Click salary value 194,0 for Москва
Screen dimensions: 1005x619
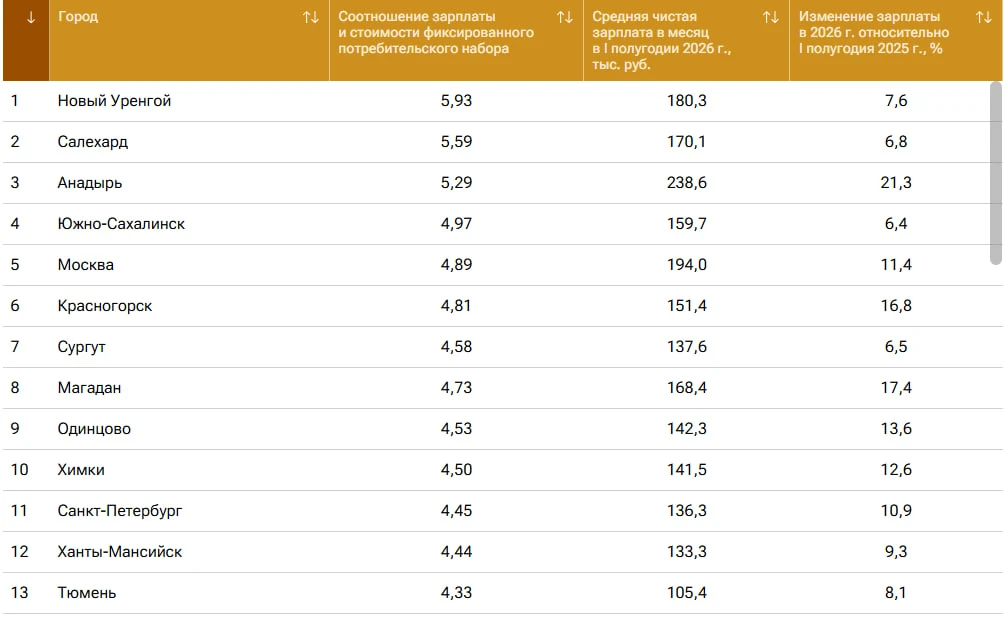point(686,265)
